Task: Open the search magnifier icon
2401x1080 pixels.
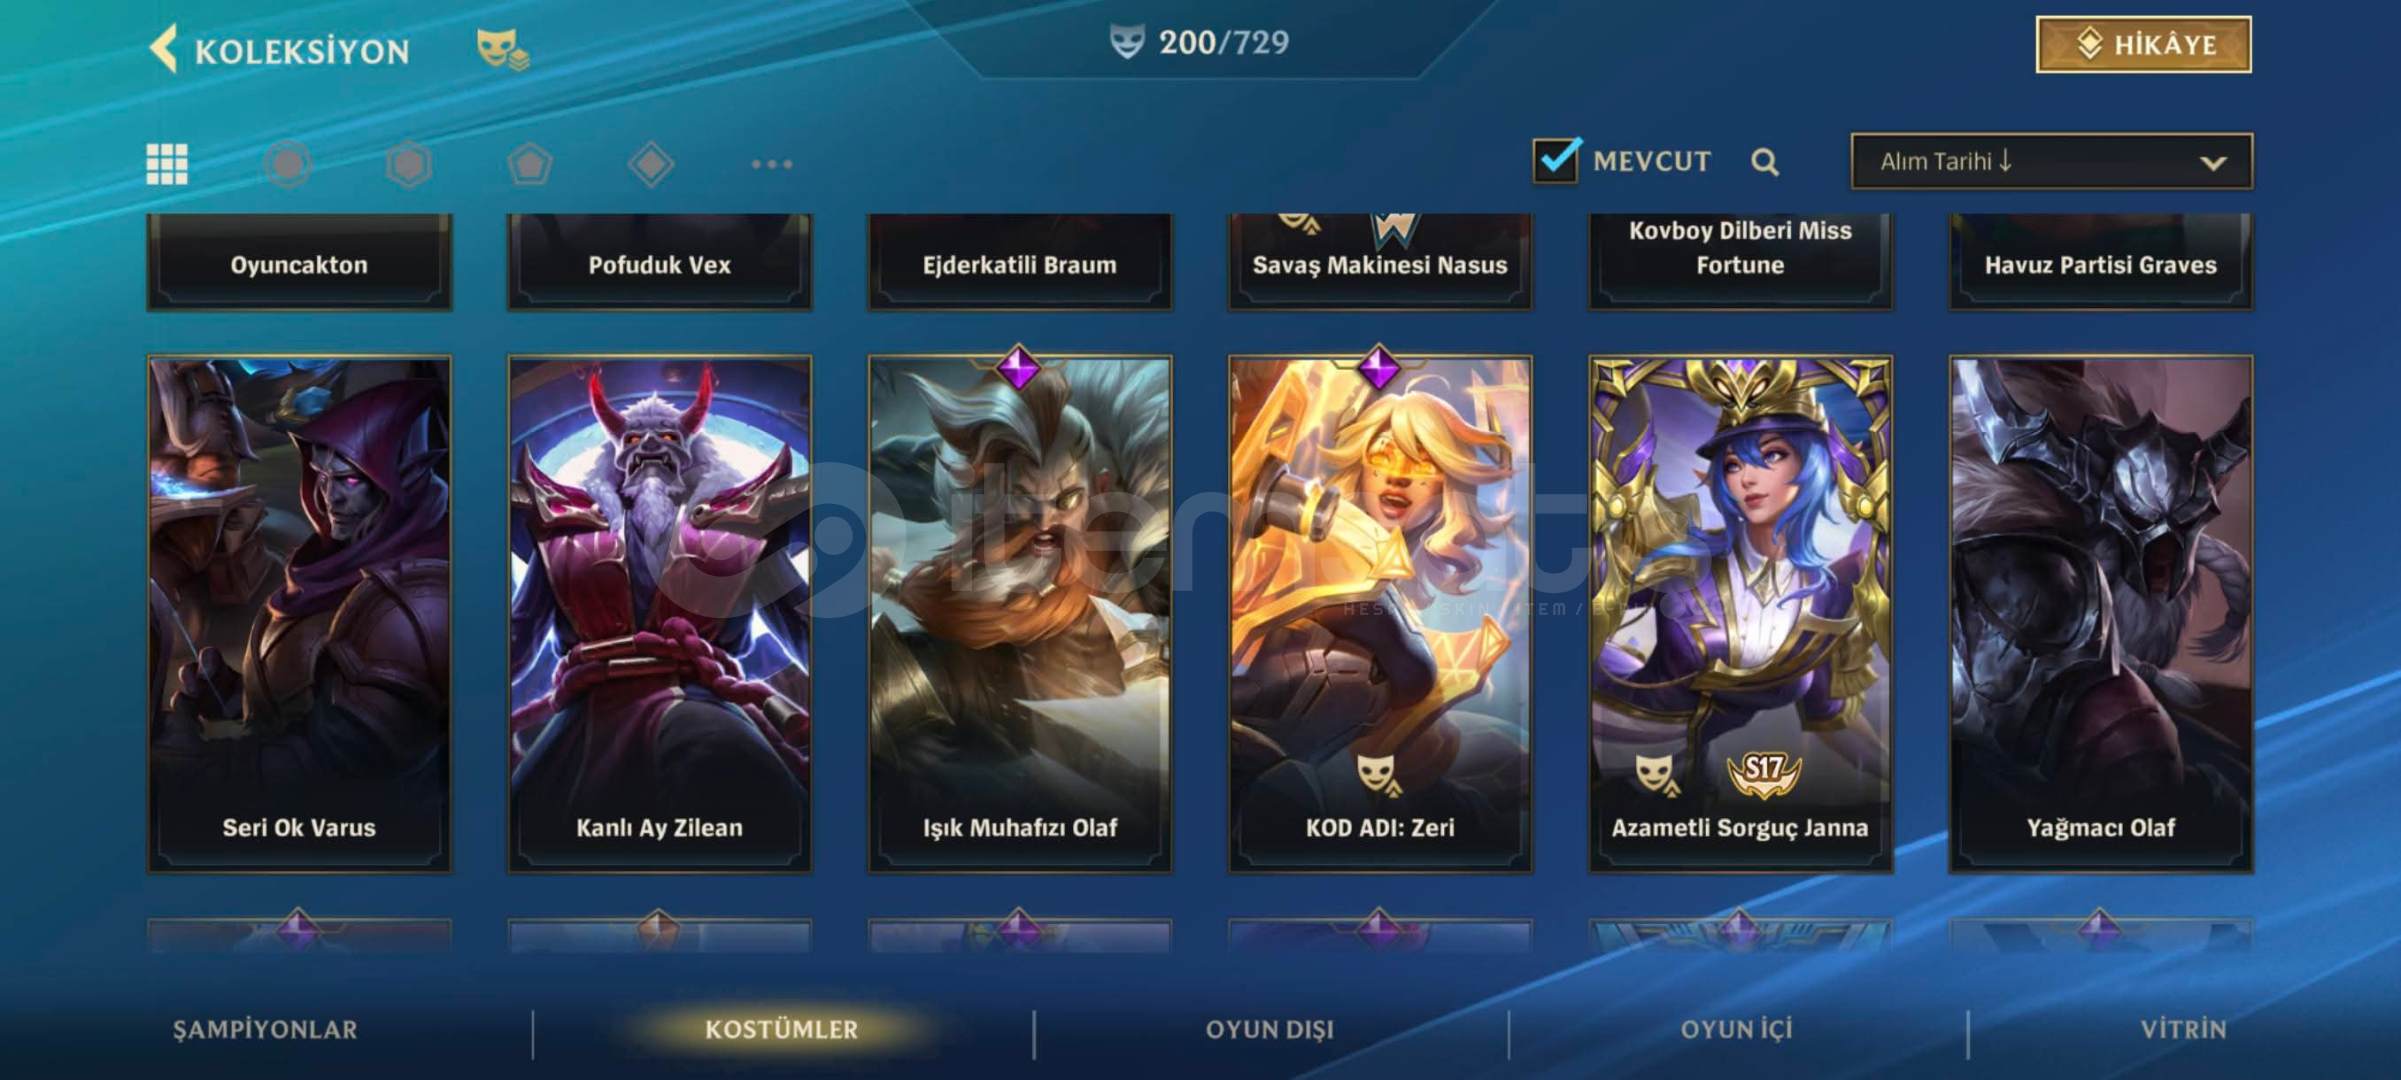Action: click(1765, 162)
